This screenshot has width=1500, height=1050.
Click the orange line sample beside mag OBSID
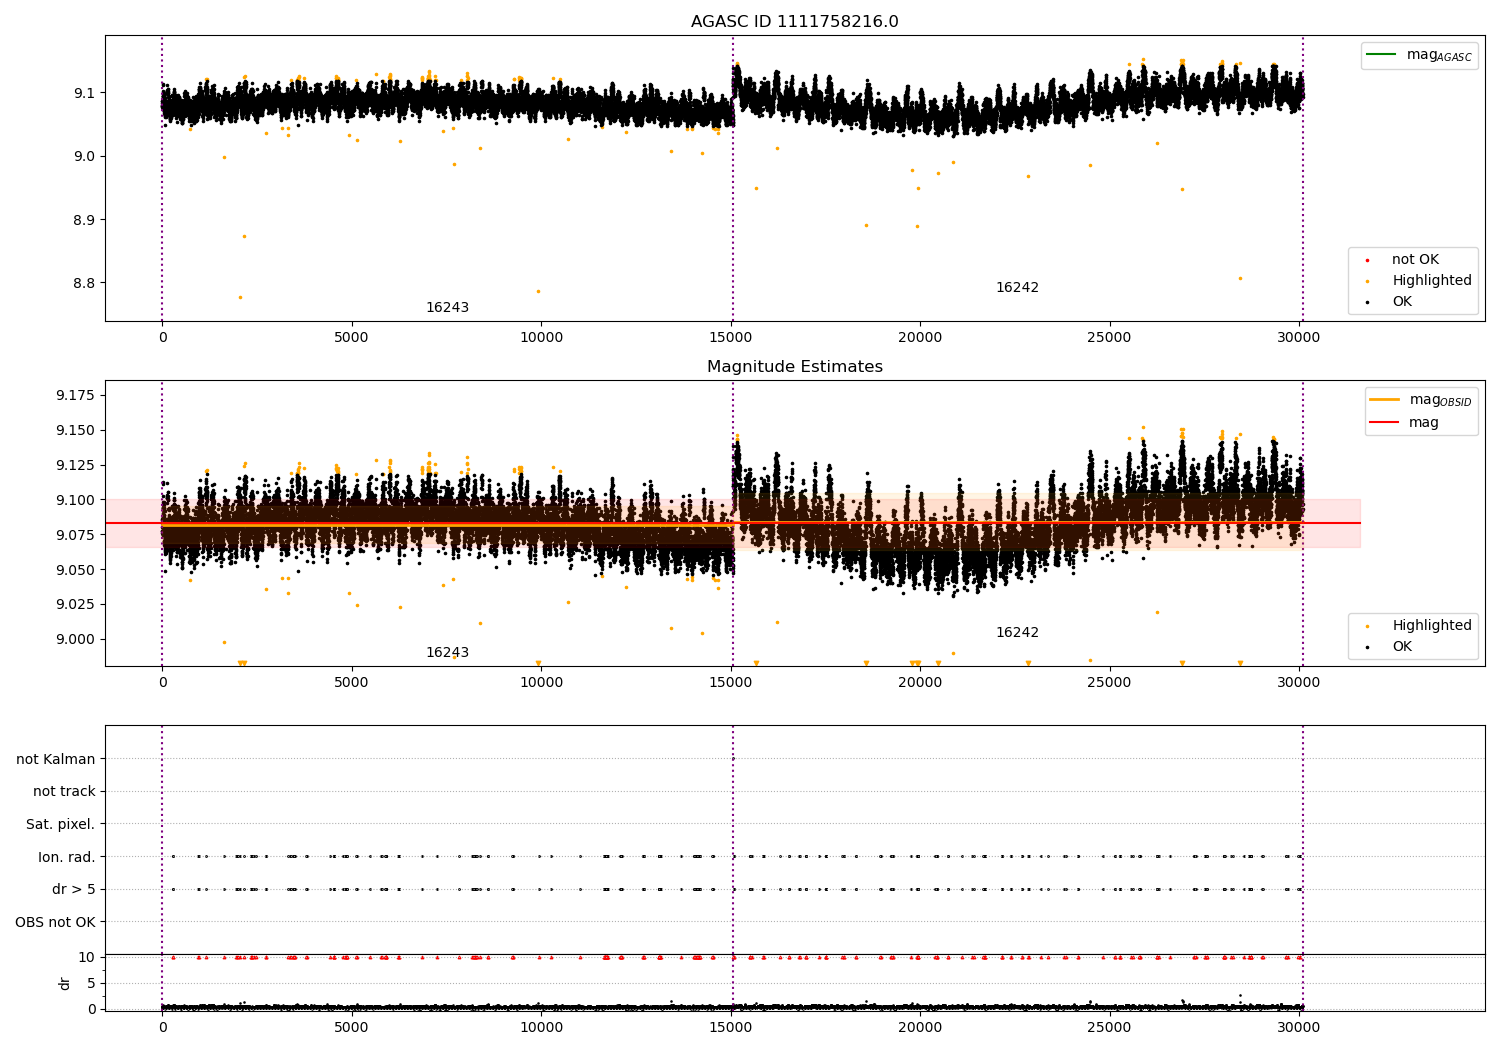click(x=1385, y=400)
